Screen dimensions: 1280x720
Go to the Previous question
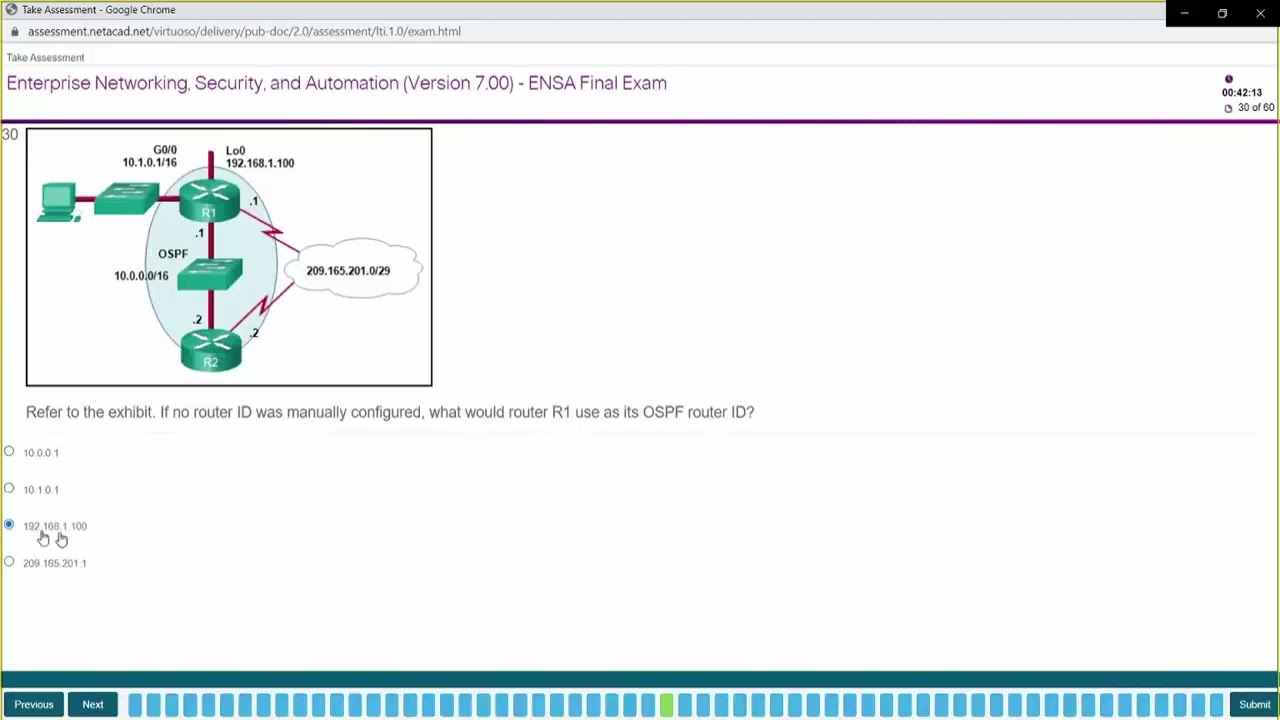33,704
